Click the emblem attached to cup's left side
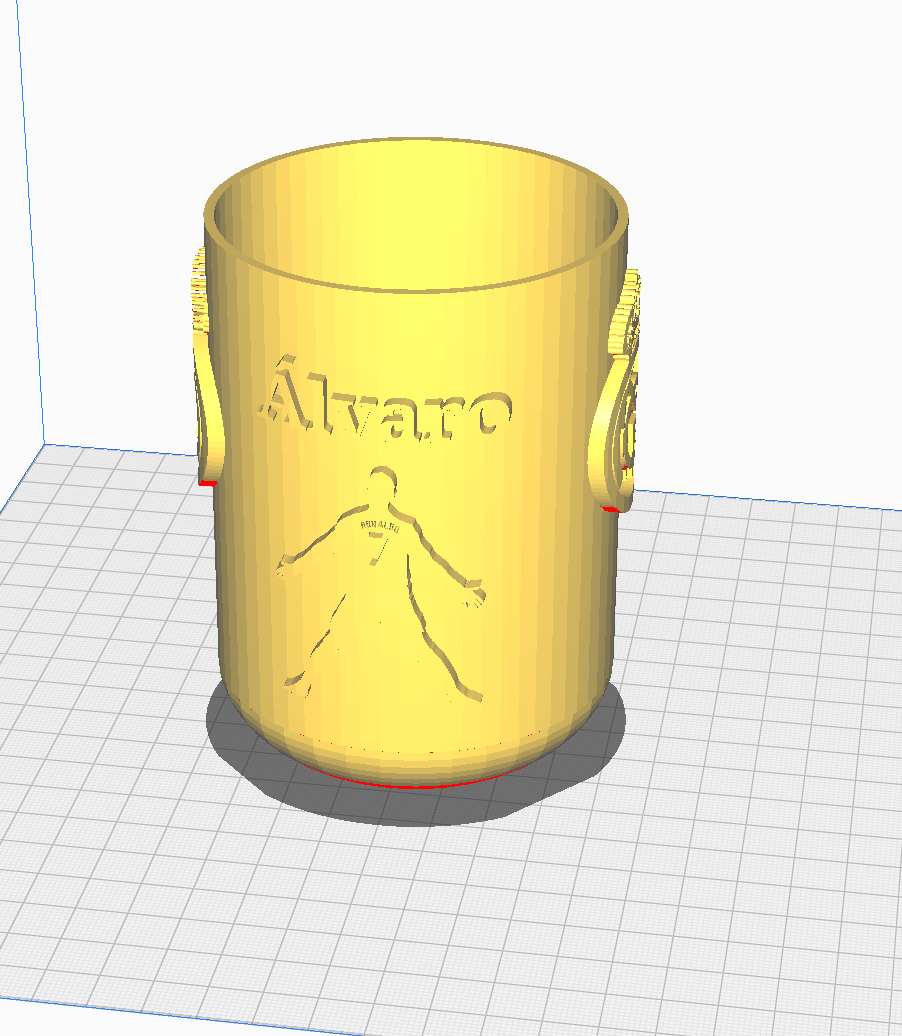This screenshot has height=1036, width=902. (x=208, y=367)
